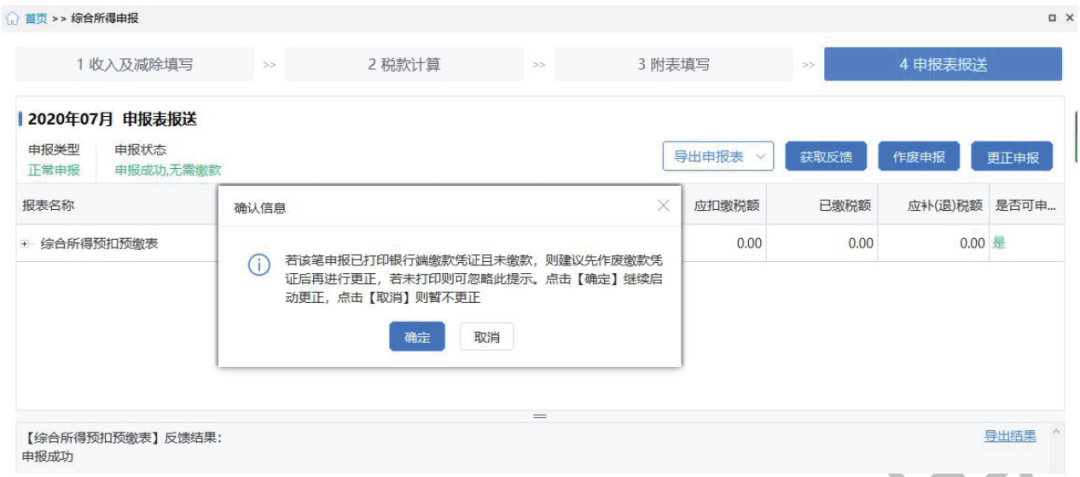Click the home icon in breadcrumb
The height and width of the screenshot is (477, 1080).
click(13, 18)
